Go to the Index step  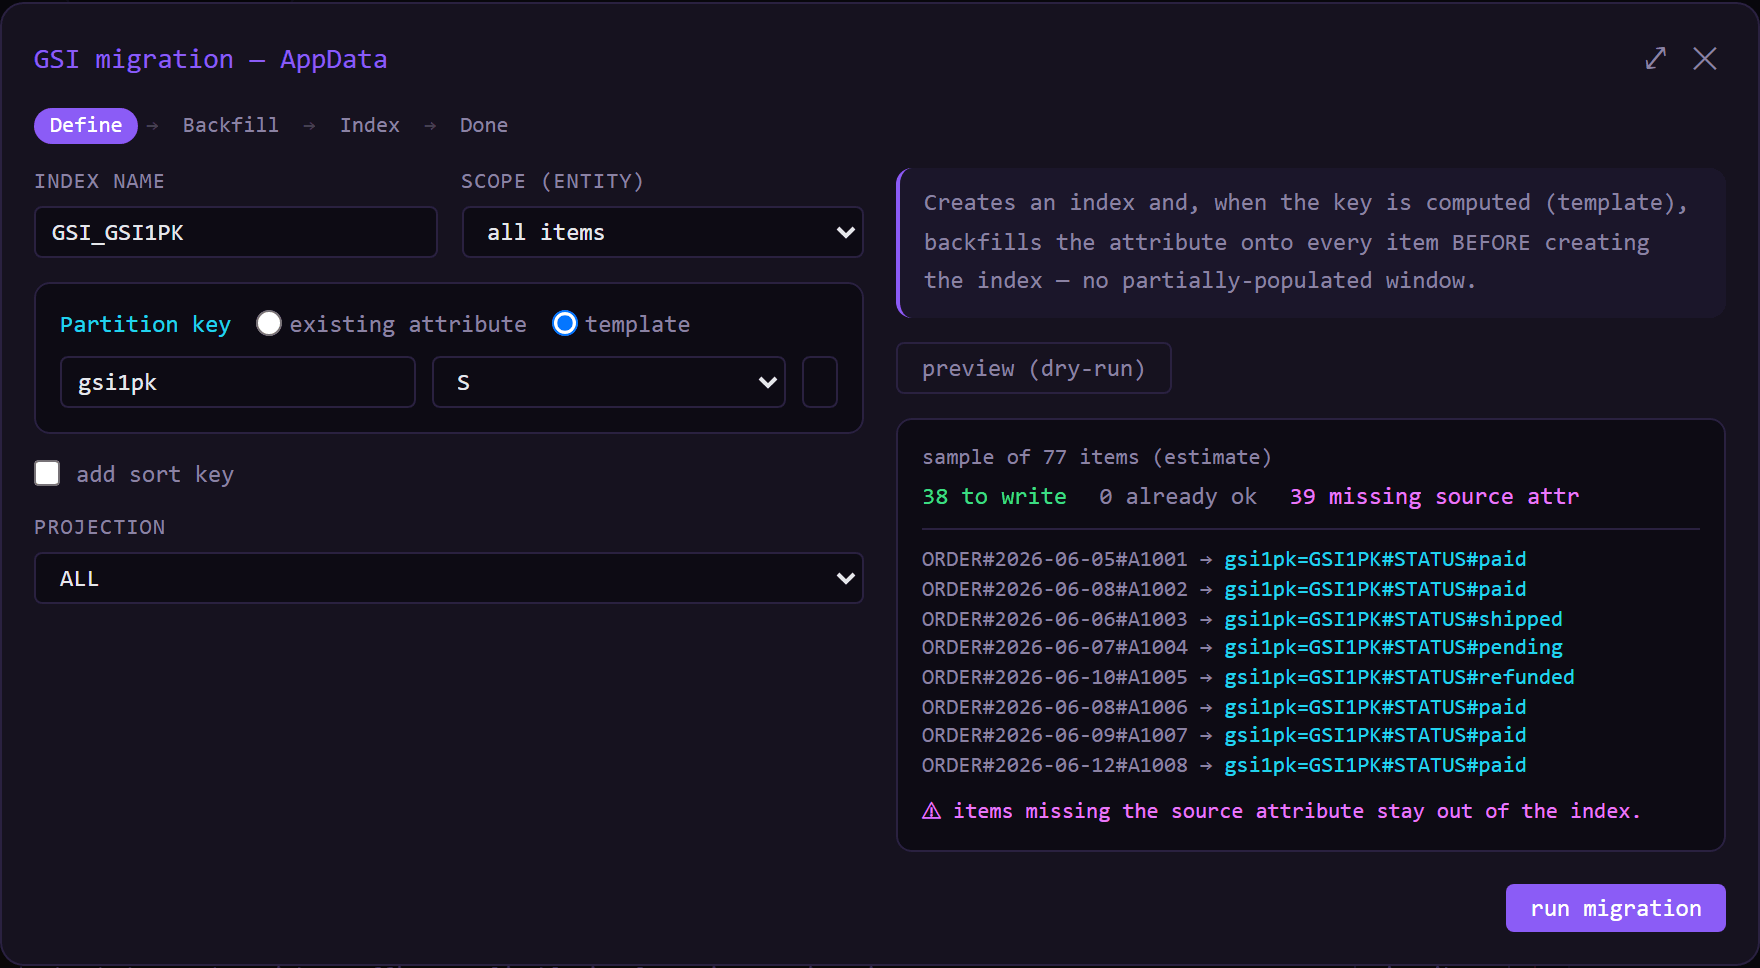(x=369, y=125)
